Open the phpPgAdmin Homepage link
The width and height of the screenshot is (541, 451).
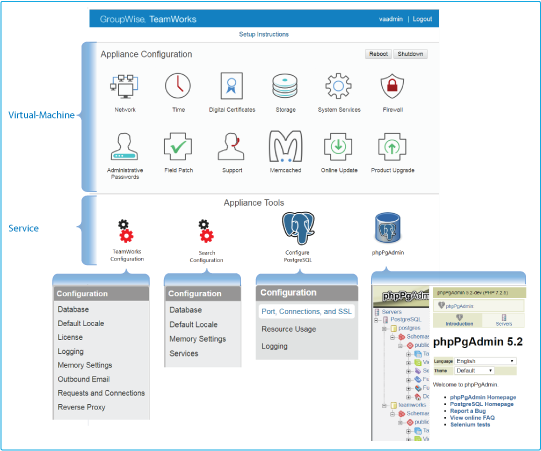pyautogui.click(x=483, y=397)
